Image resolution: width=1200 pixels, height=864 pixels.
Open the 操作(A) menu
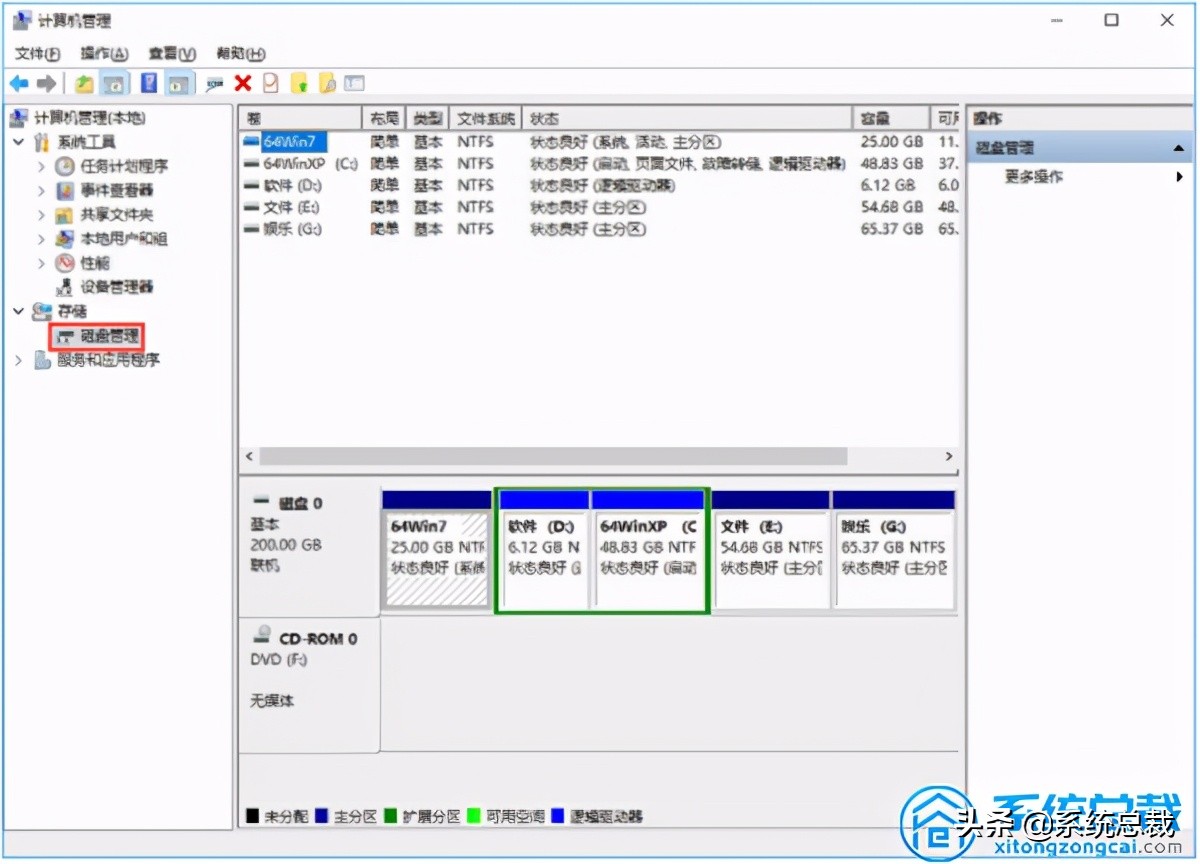[104, 54]
